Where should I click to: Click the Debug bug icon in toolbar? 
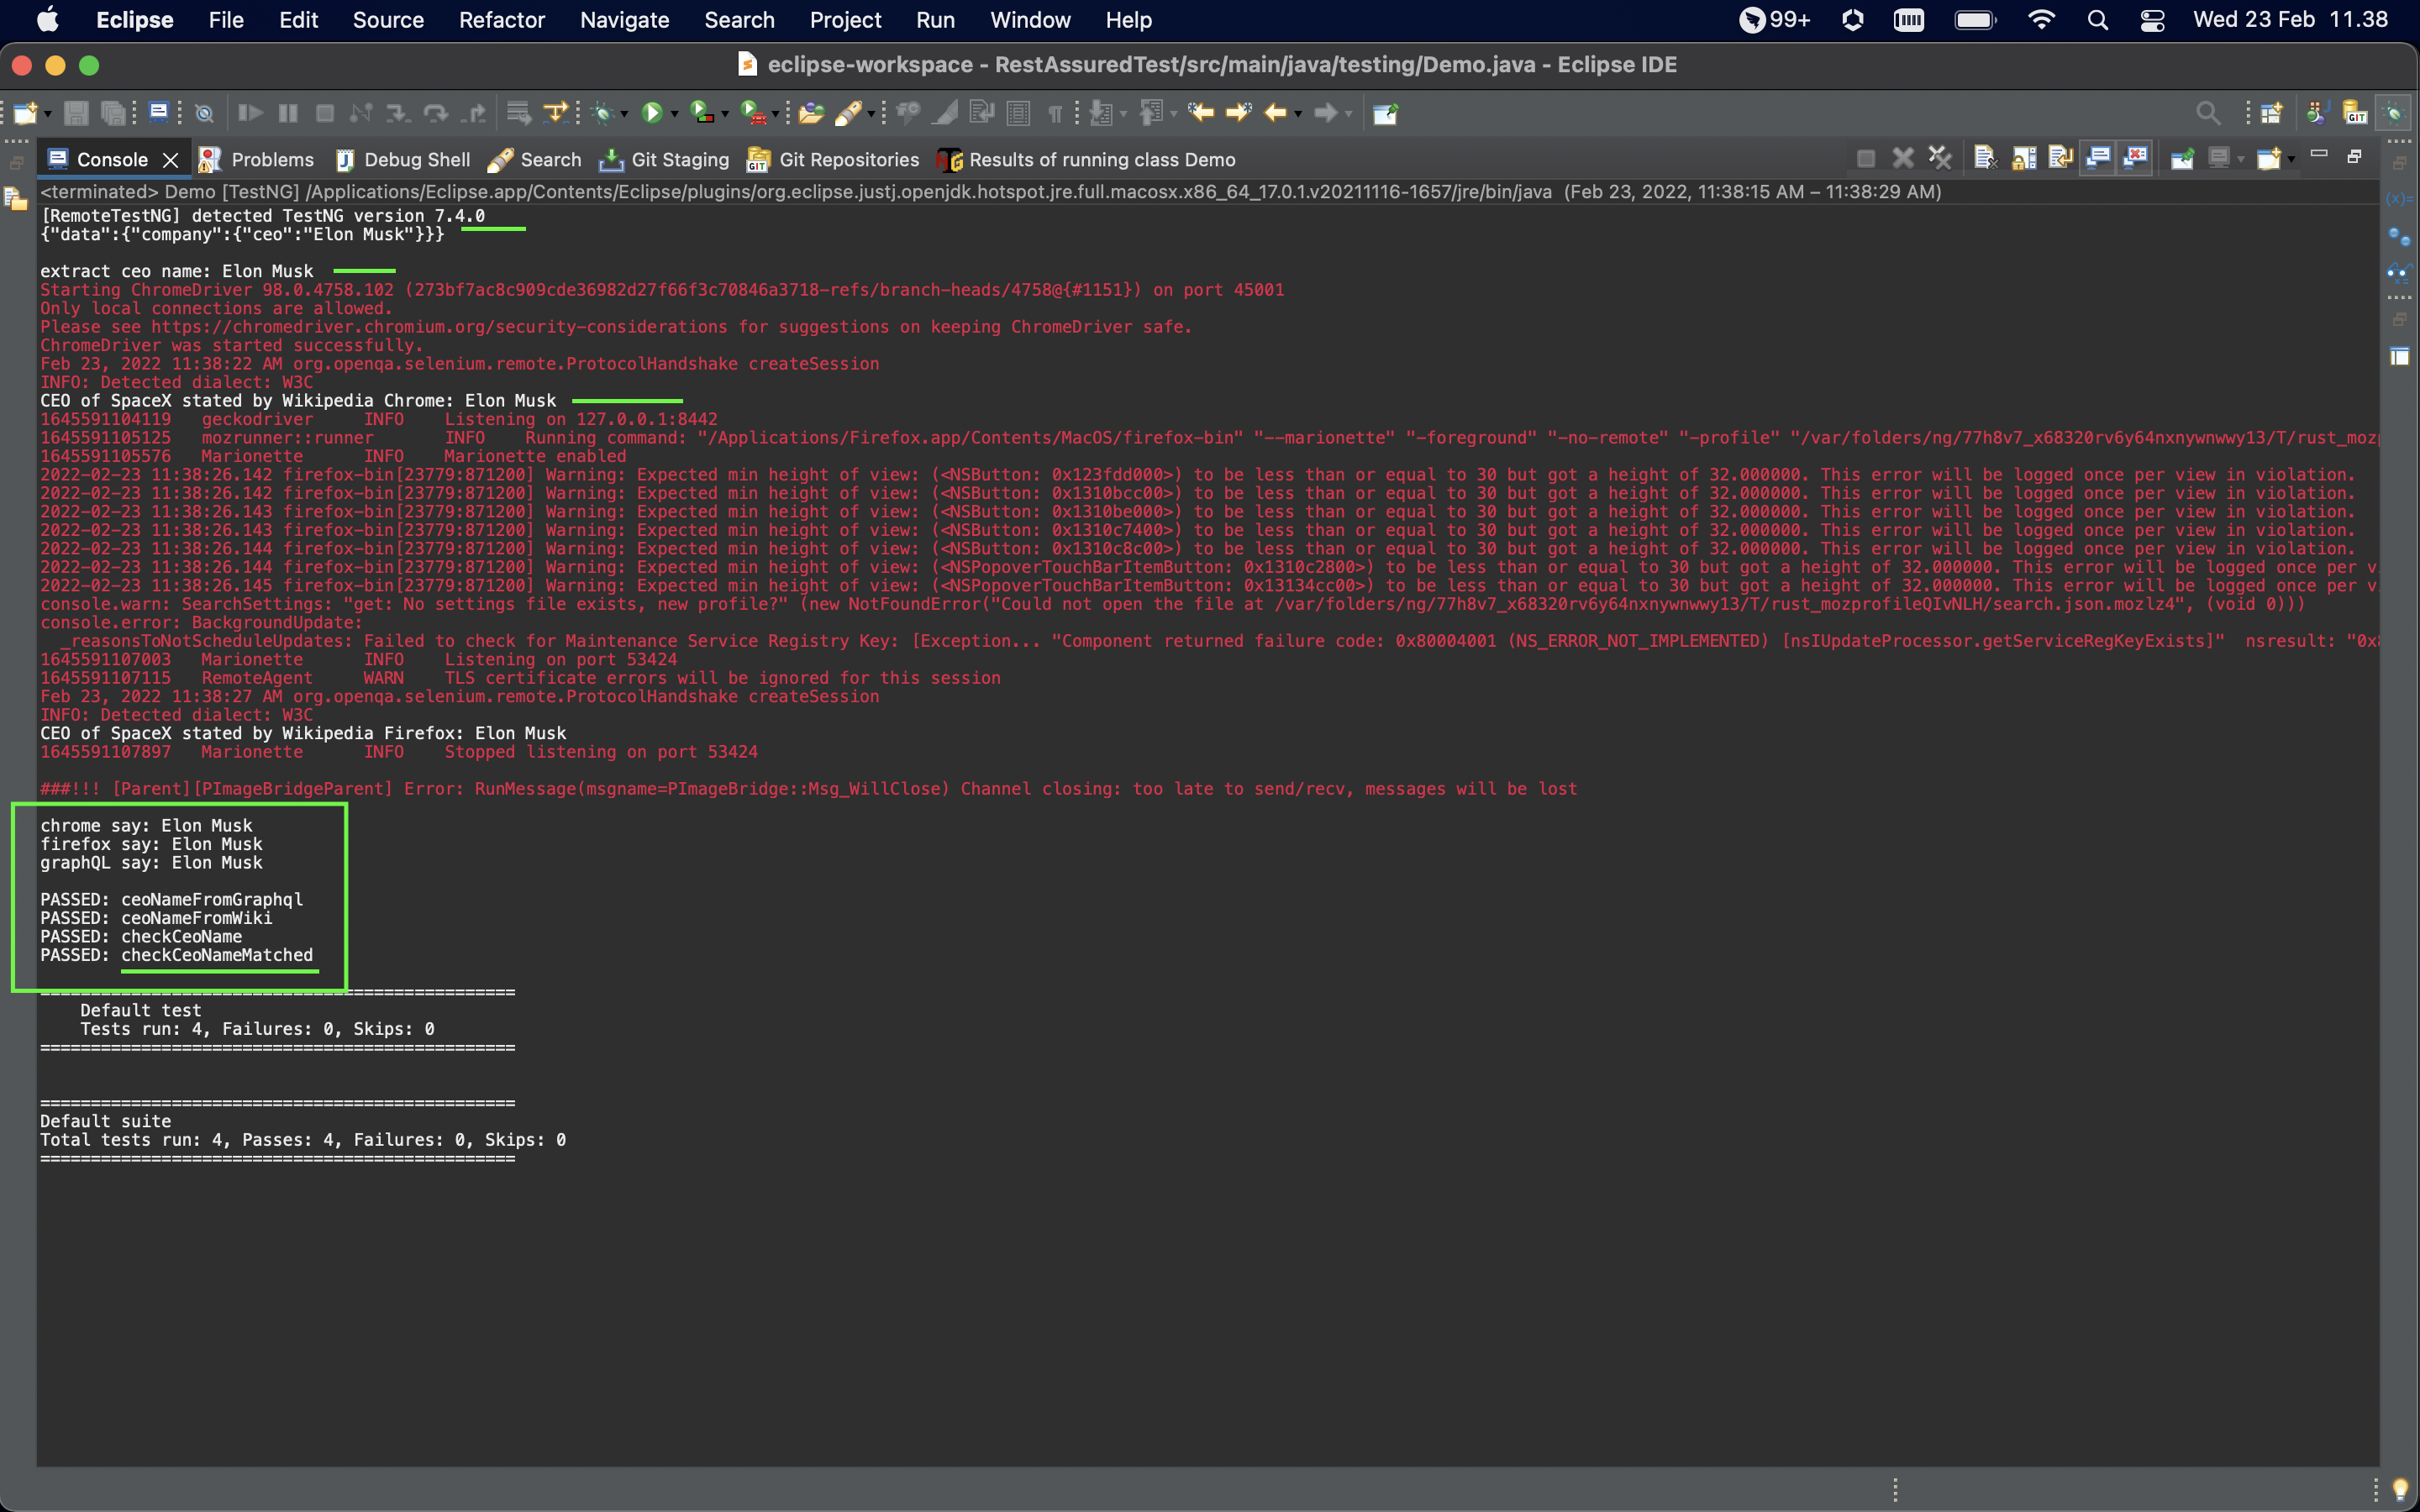602,113
